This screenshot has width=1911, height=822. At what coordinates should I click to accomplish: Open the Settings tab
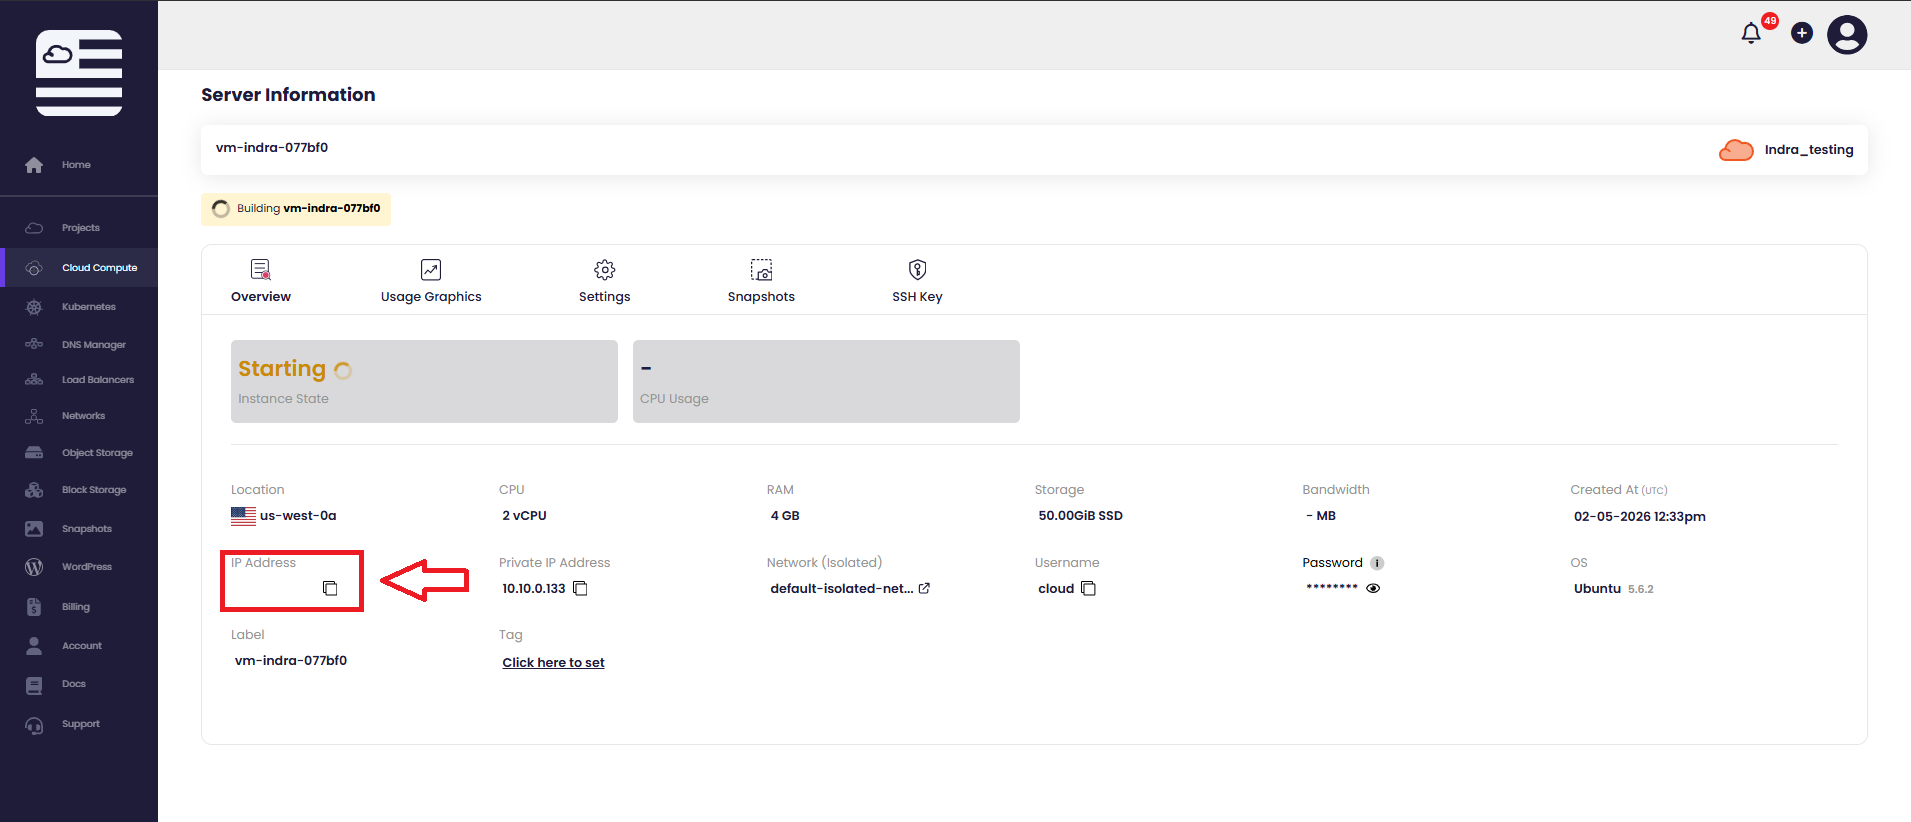pos(604,281)
